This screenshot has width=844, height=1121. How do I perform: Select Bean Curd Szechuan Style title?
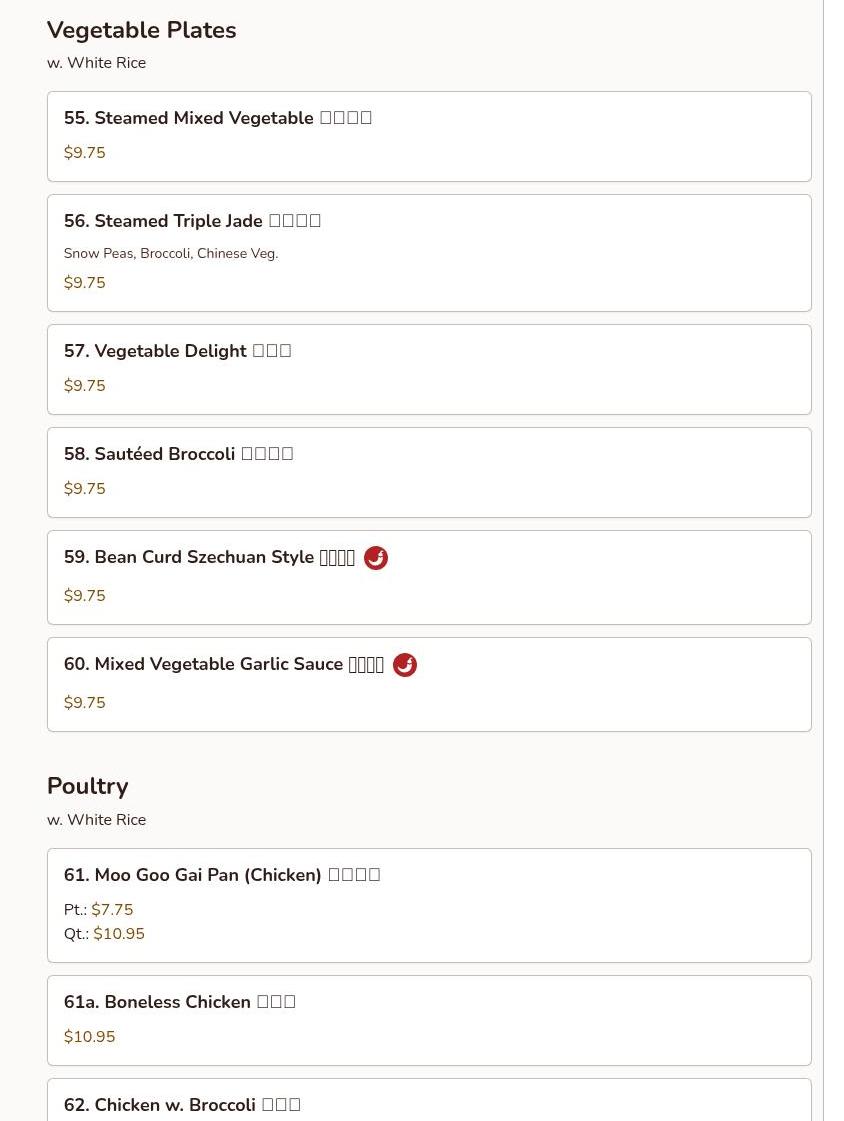click(x=189, y=557)
